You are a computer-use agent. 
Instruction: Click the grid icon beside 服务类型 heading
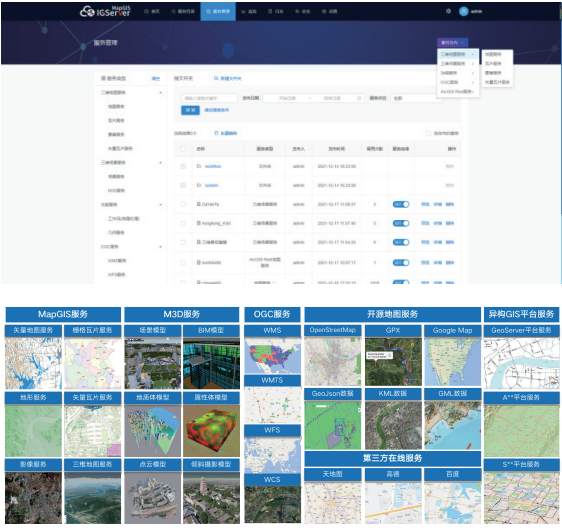coord(103,78)
